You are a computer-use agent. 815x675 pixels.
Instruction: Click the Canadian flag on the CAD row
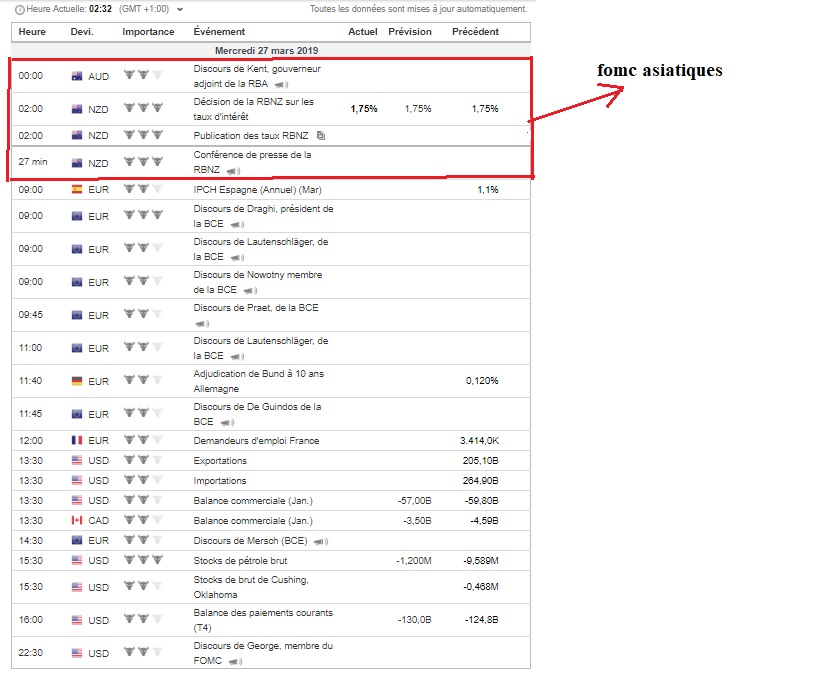pos(77,520)
